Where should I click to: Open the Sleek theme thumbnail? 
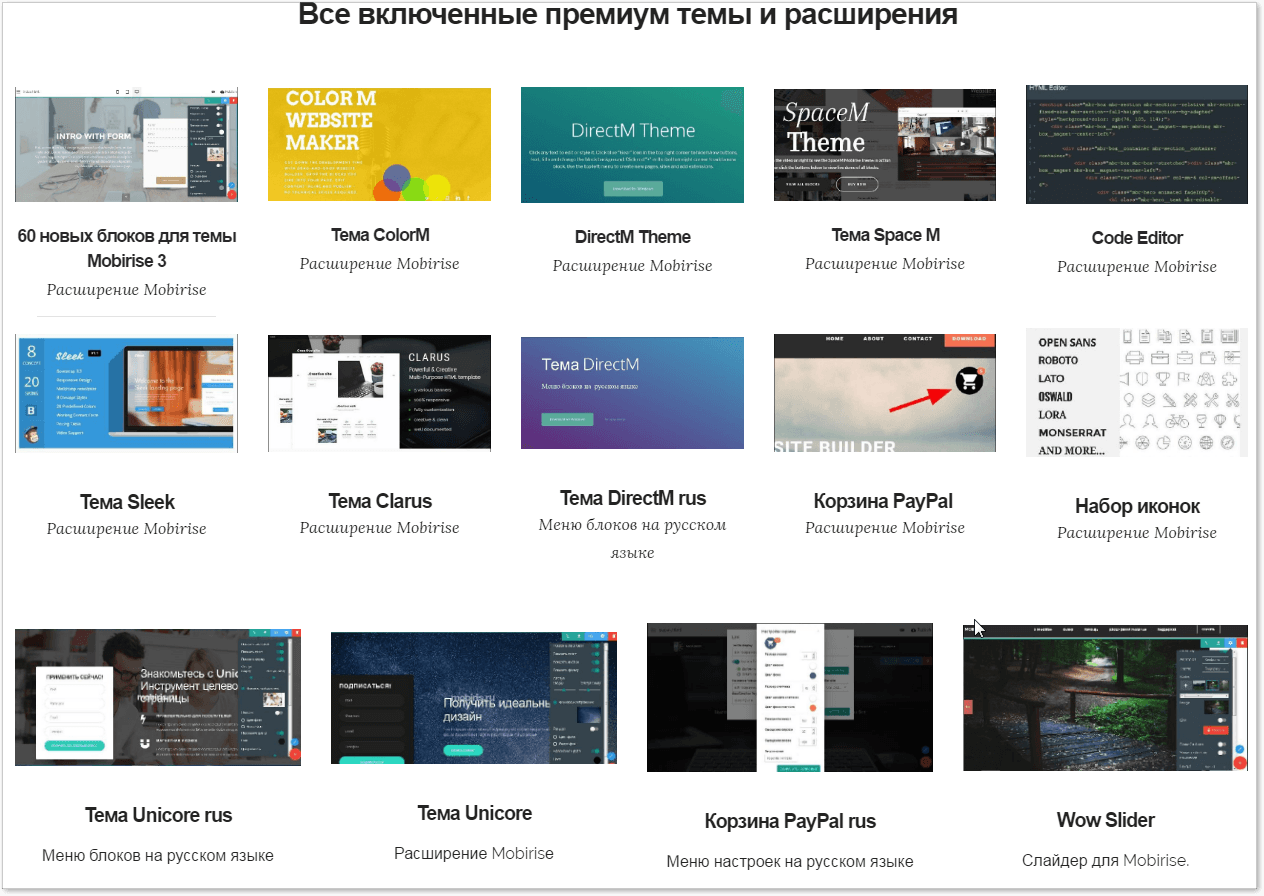point(126,394)
